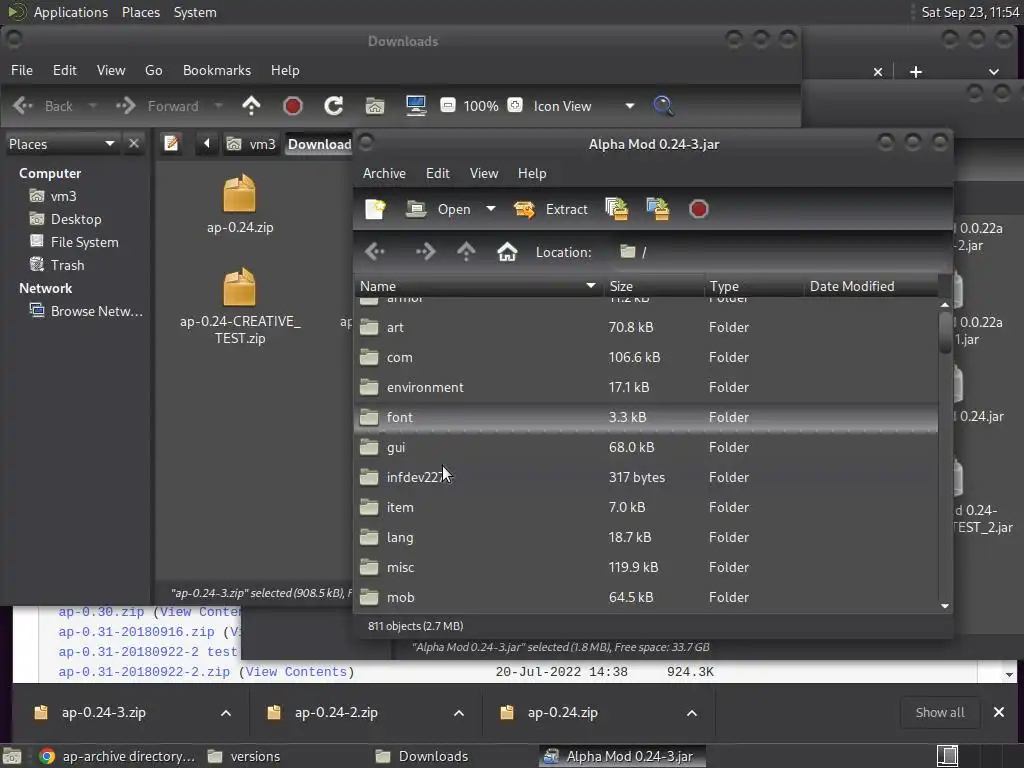1024x768 pixels.
Task: Add a folder to archive icon
Action: coord(658,209)
